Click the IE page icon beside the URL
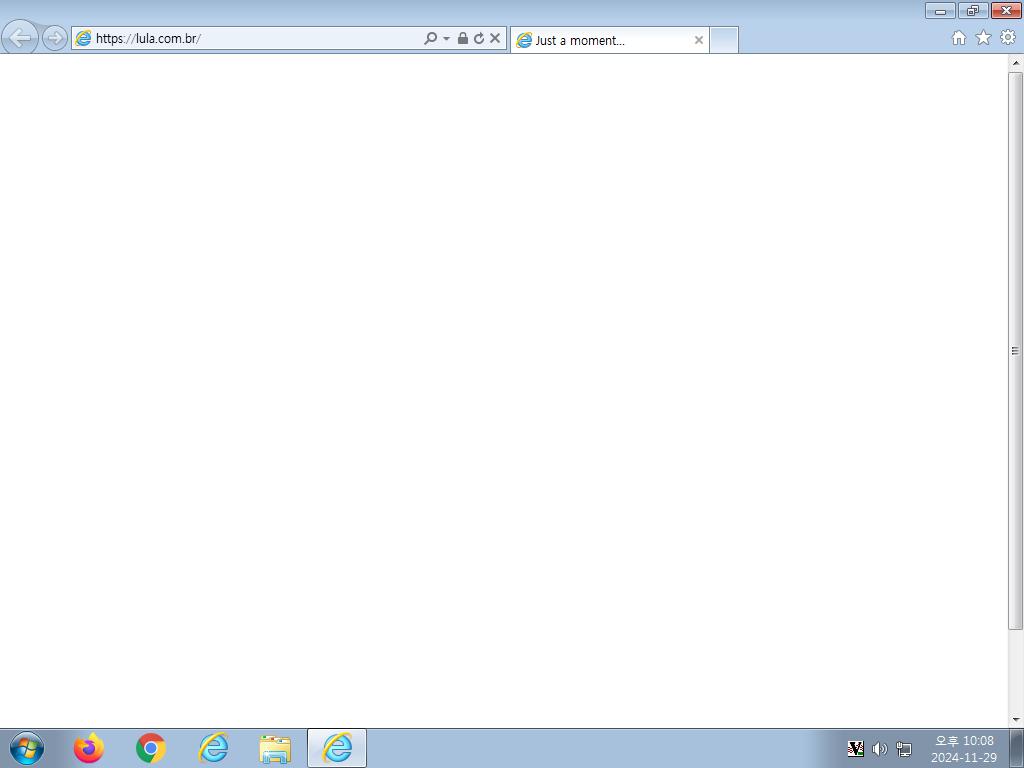Viewport: 1024px width, 768px height. tap(83, 38)
